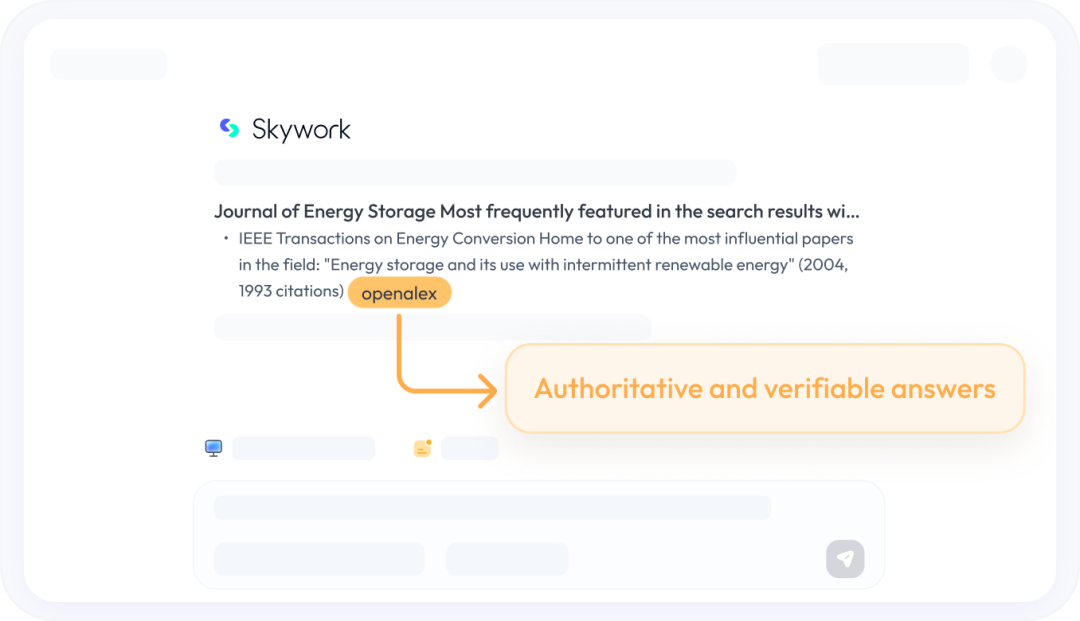Open the first option chip below input
This screenshot has width=1080, height=621.
pyautogui.click(x=319, y=559)
